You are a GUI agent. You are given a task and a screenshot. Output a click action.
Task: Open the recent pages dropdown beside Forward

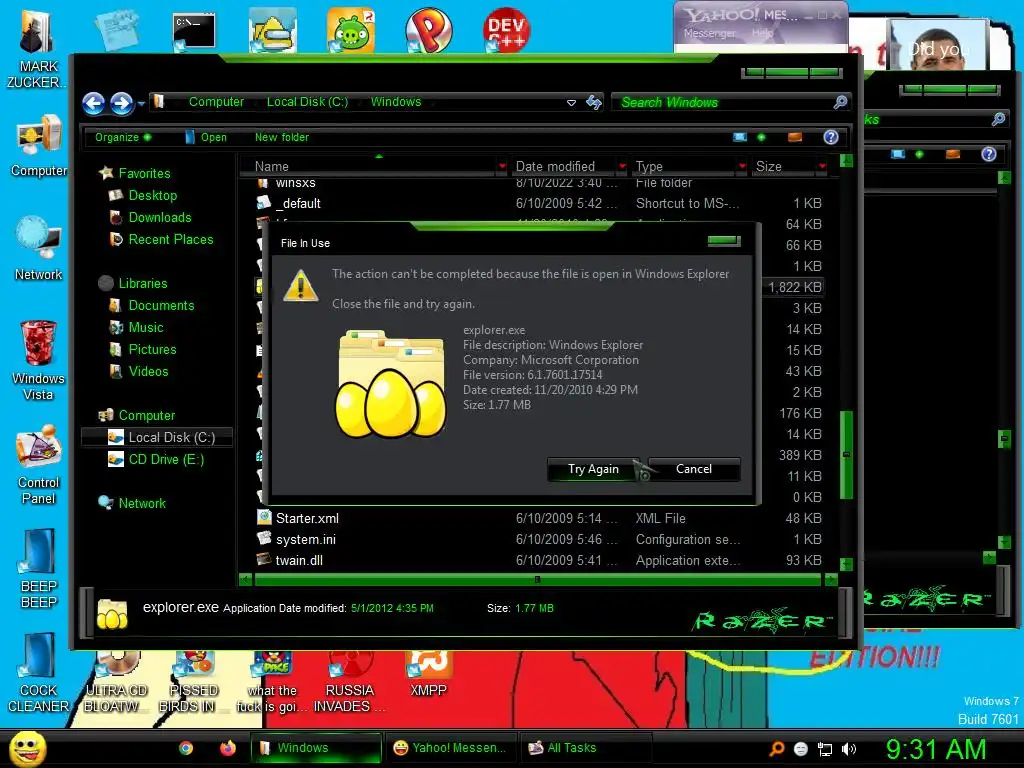pos(141,103)
